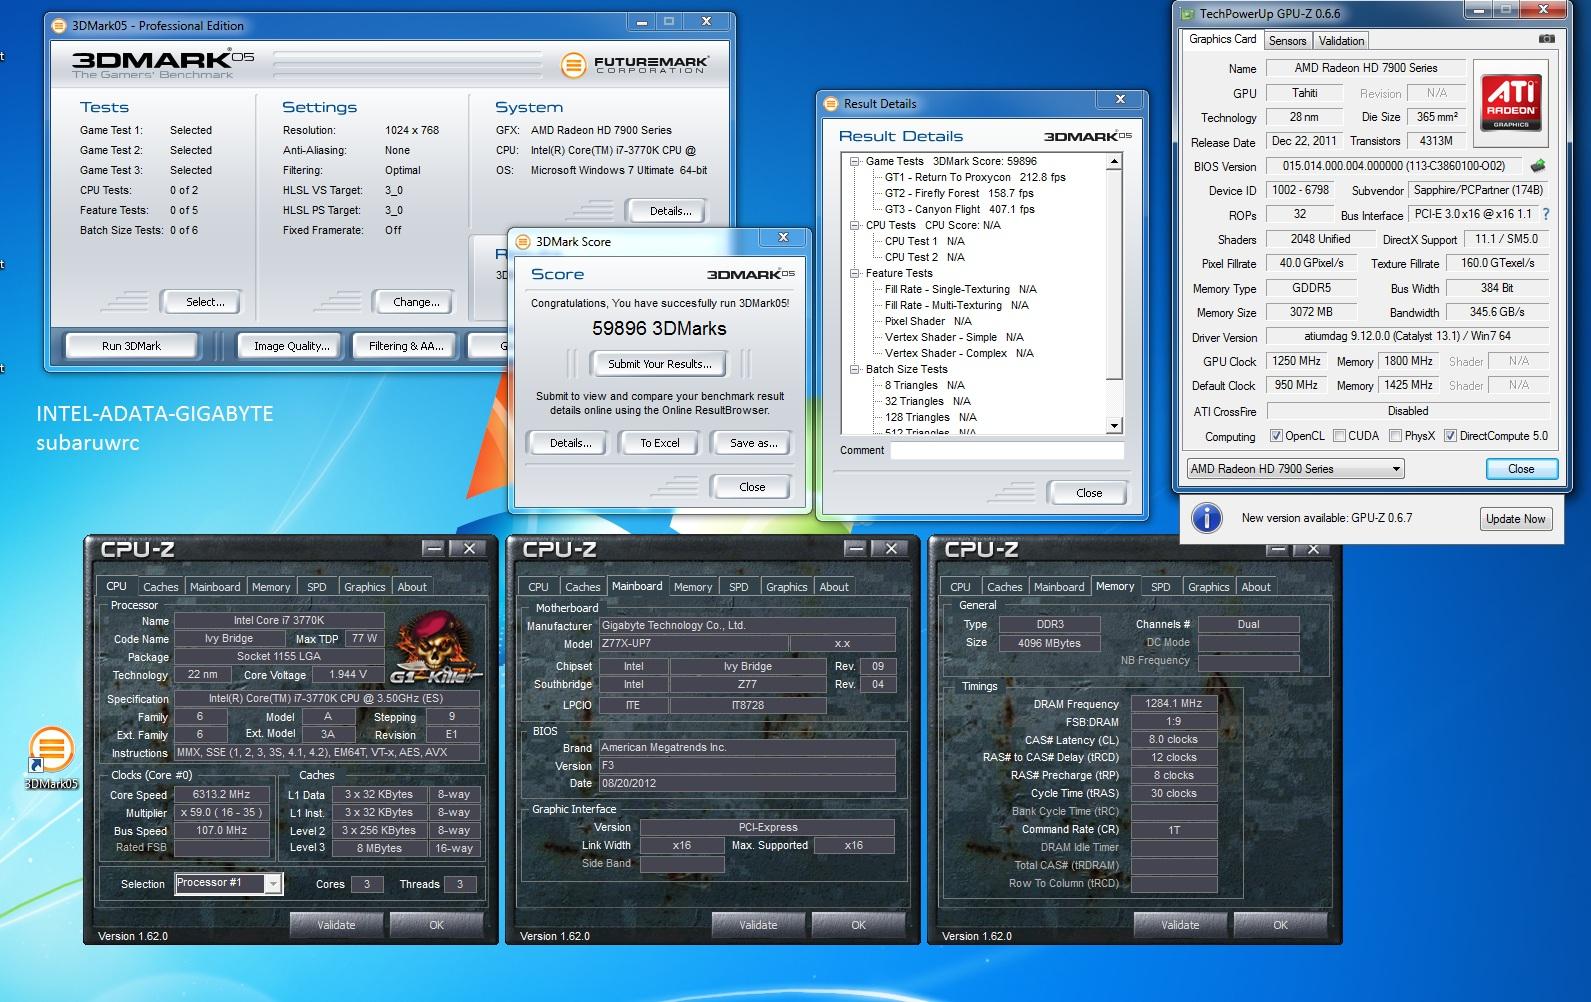This screenshot has width=1591, height=1002.
Task: Click the DRAM Frequency 1284.1 MHz value
Action: point(1173,703)
